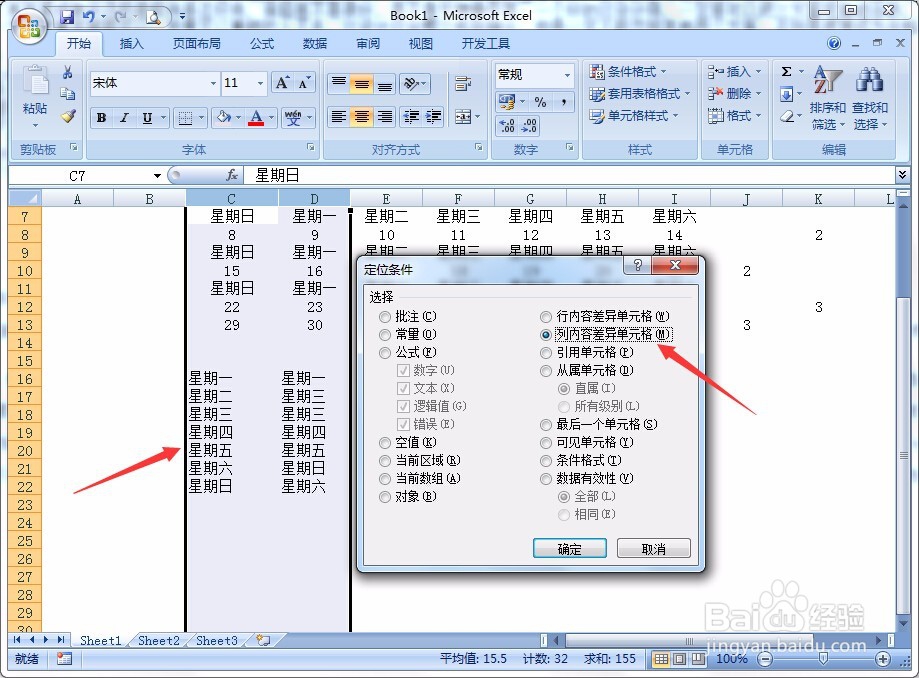The width and height of the screenshot is (919, 678).
Task: Click the Excel help question mark
Action: click(x=834, y=43)
